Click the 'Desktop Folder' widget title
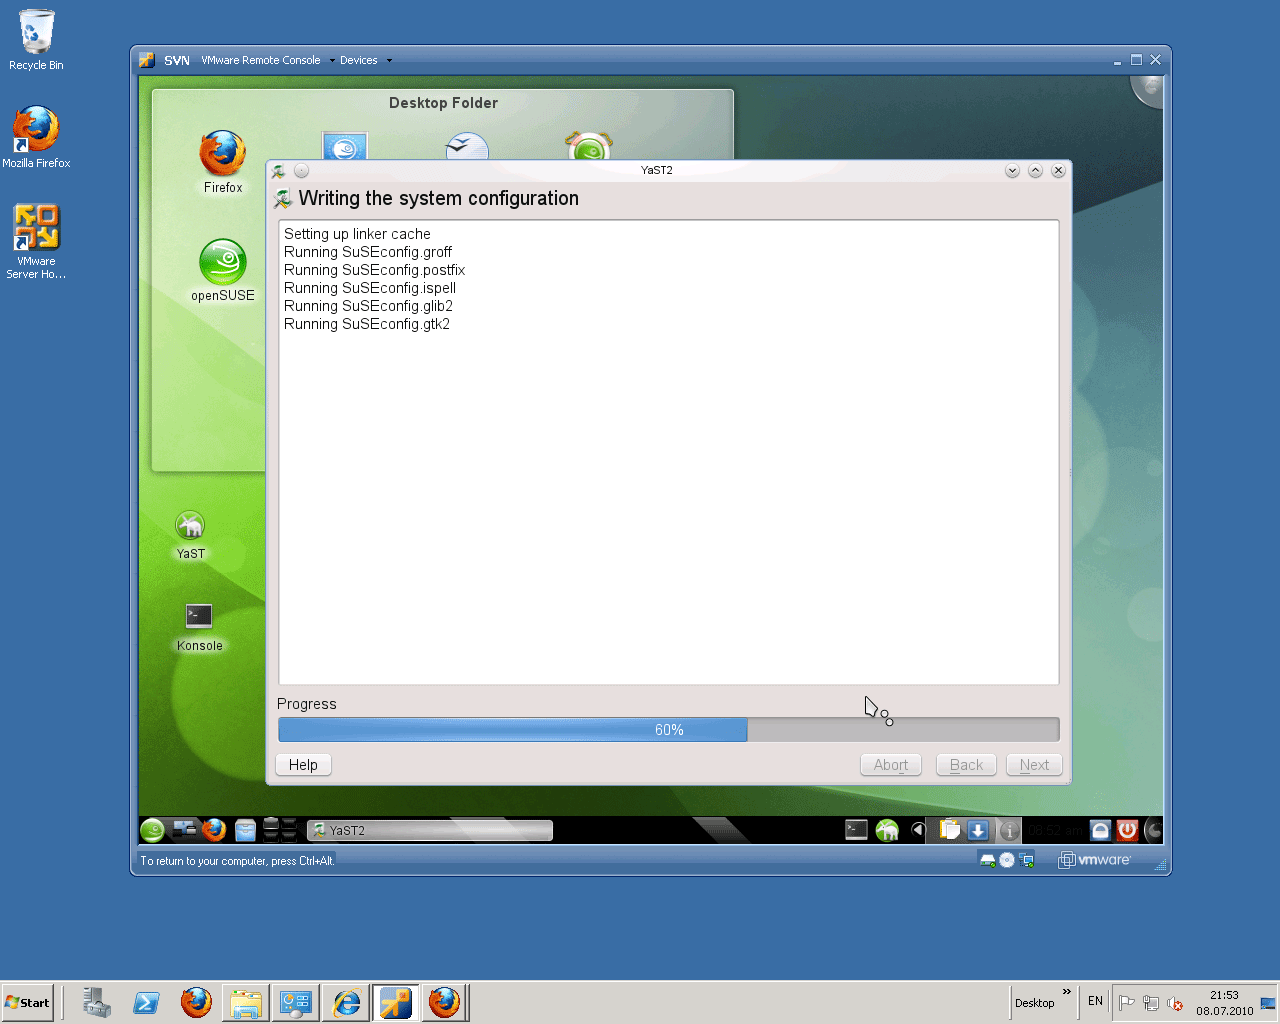Viewport: 1280px width, 1024px height. pos(443,103)
